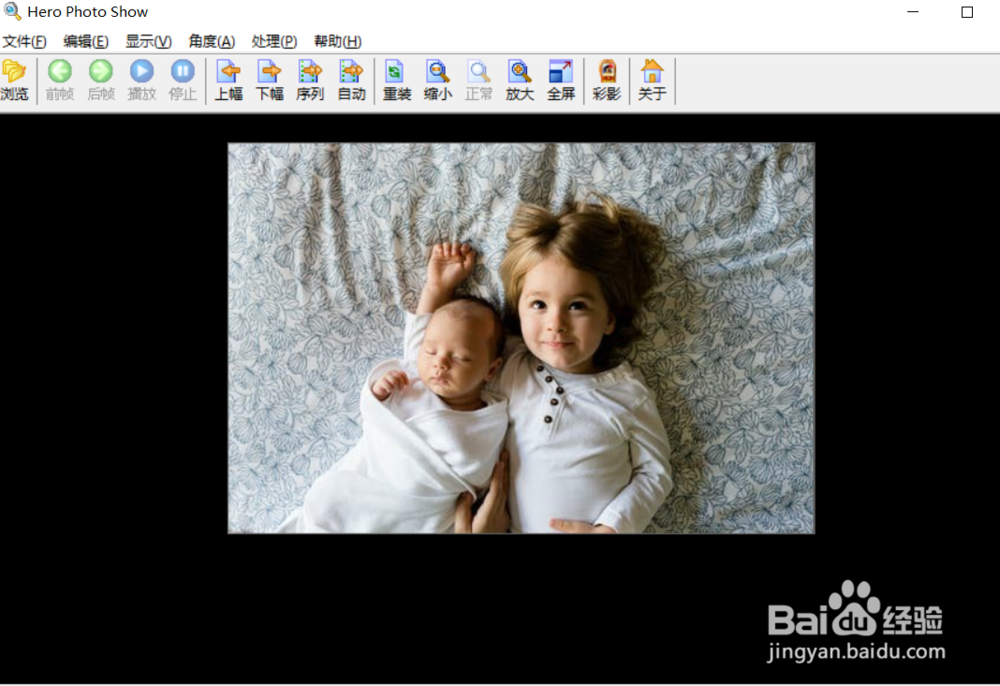Maximize the Hero Photo Show window
The height and width of the screenshot is (686, 1000).
coord(967,12)
